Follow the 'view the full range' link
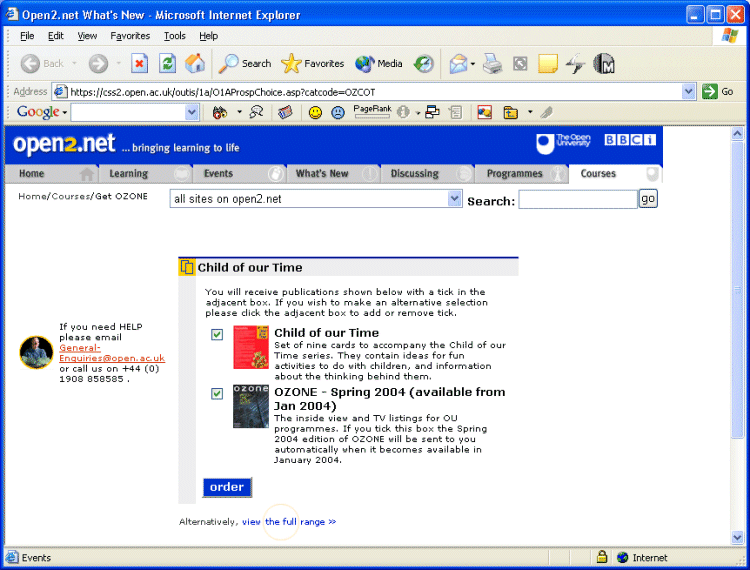This screenshot has height=570, width=750. (289, 522)
